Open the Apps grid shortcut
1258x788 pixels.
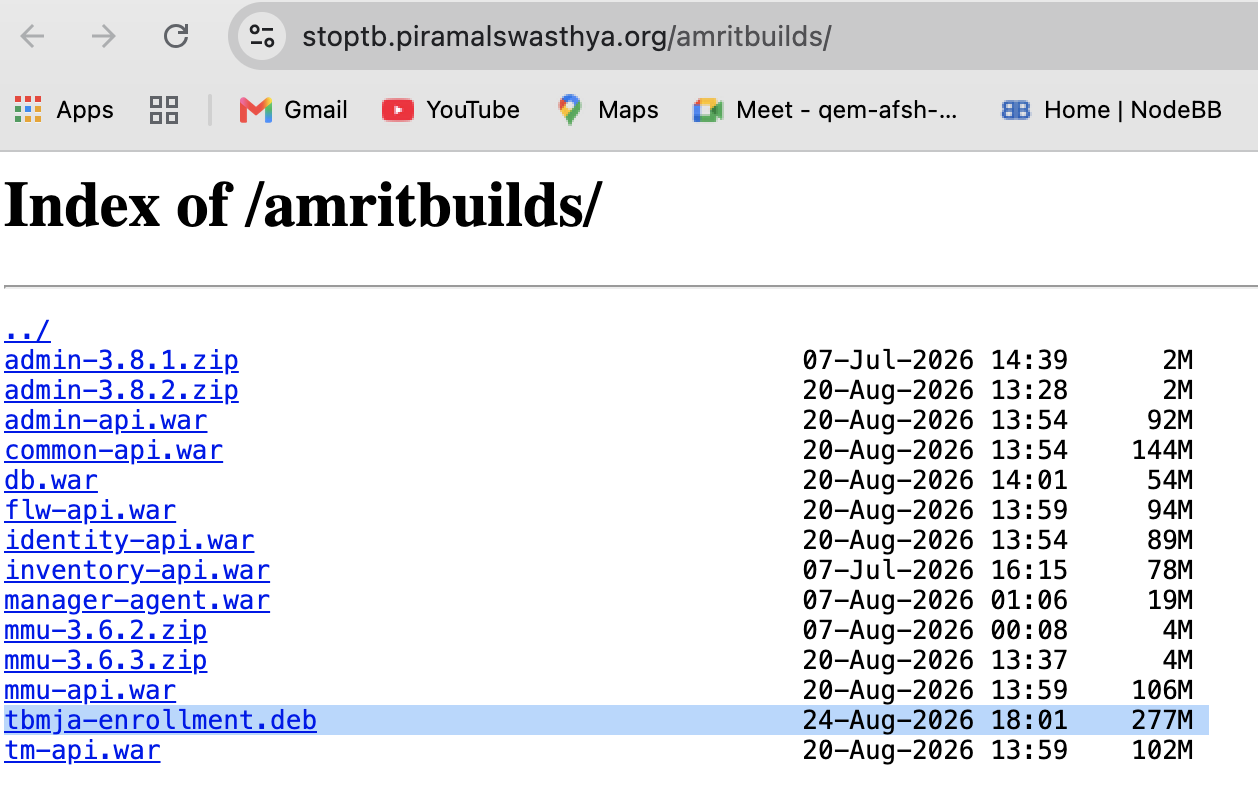tap(64, 109)
